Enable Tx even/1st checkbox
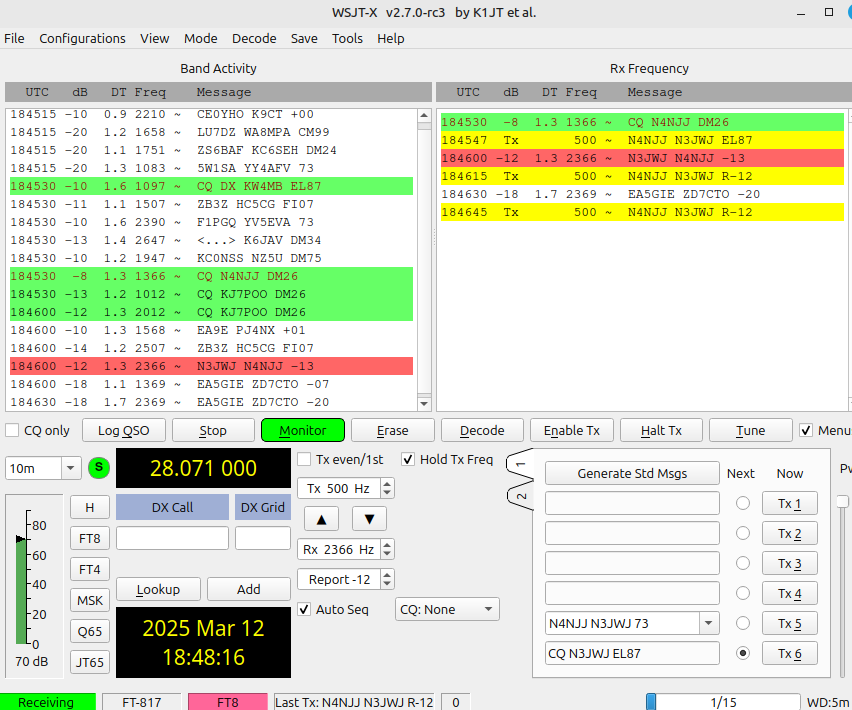The width and height of the screenshot is (852, 710). pos(304,460)
